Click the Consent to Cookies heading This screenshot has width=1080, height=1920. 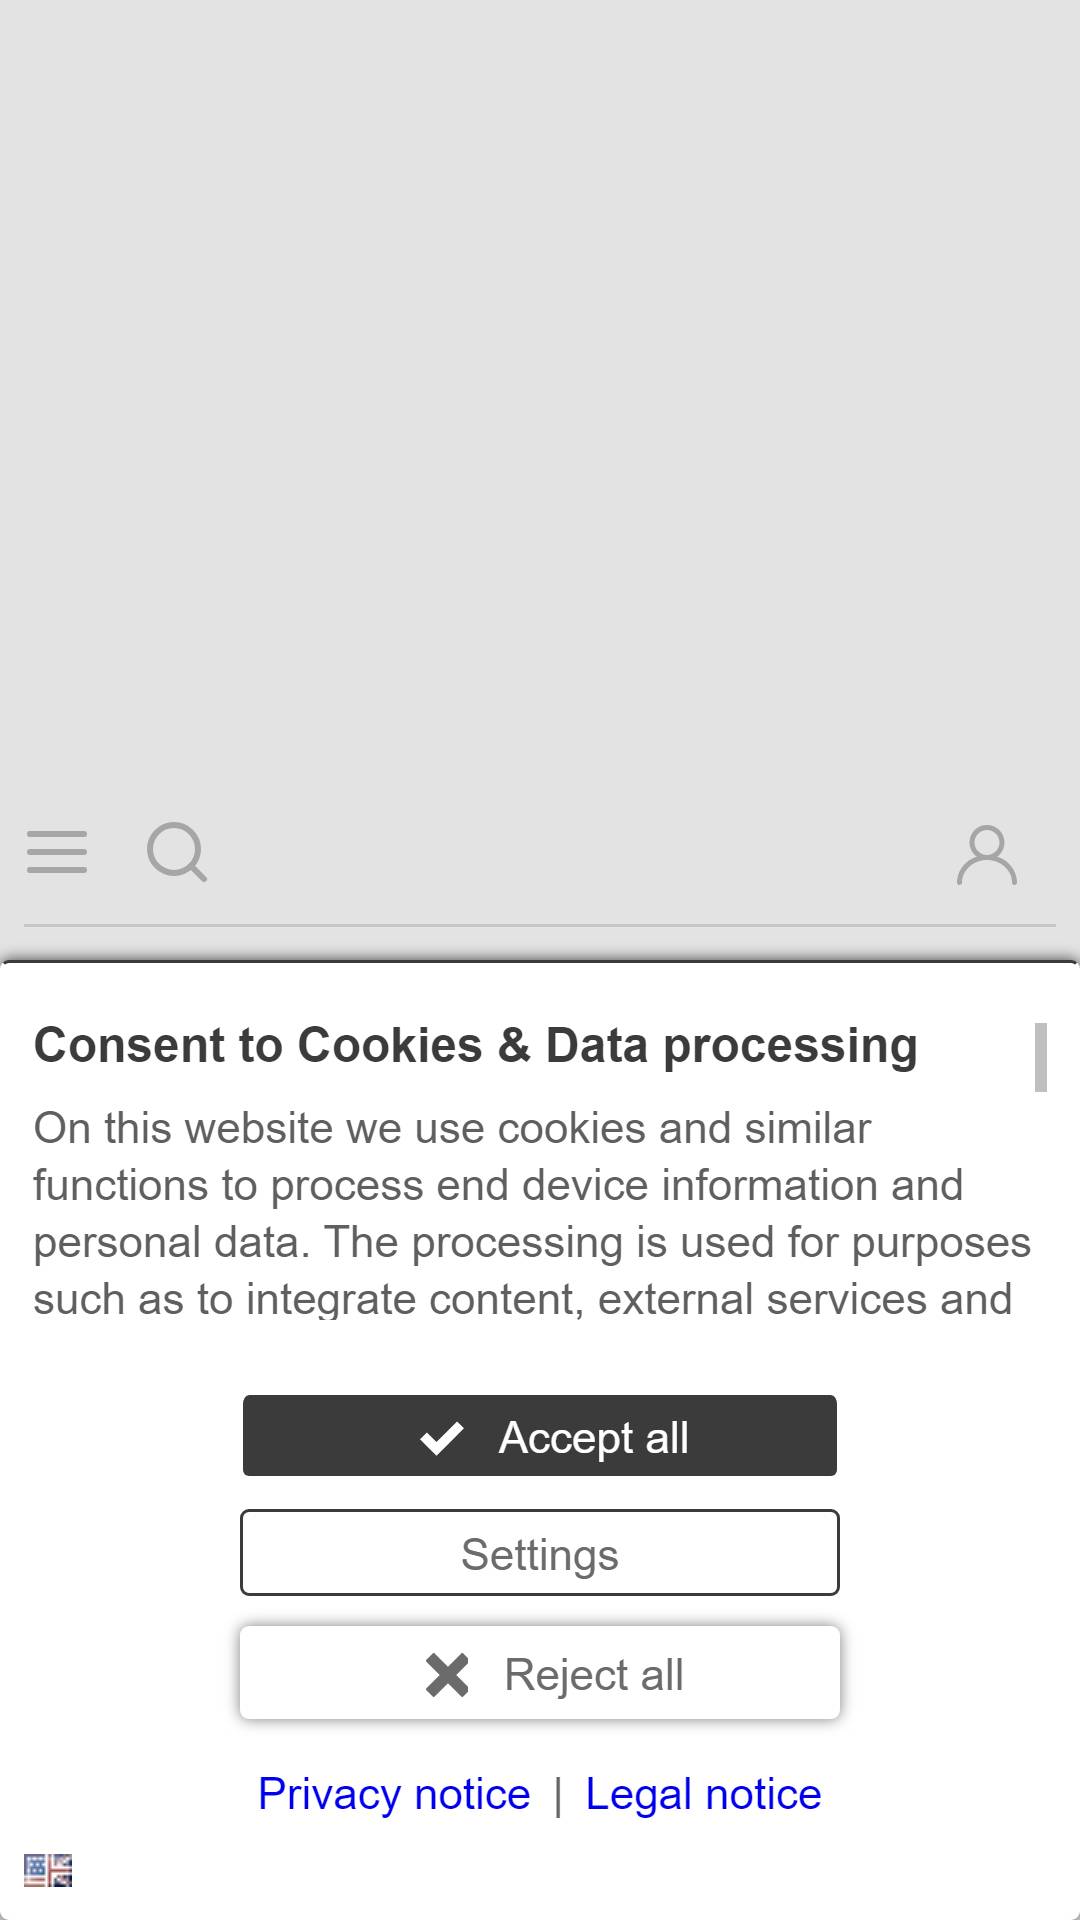[x=476, y=1046]
